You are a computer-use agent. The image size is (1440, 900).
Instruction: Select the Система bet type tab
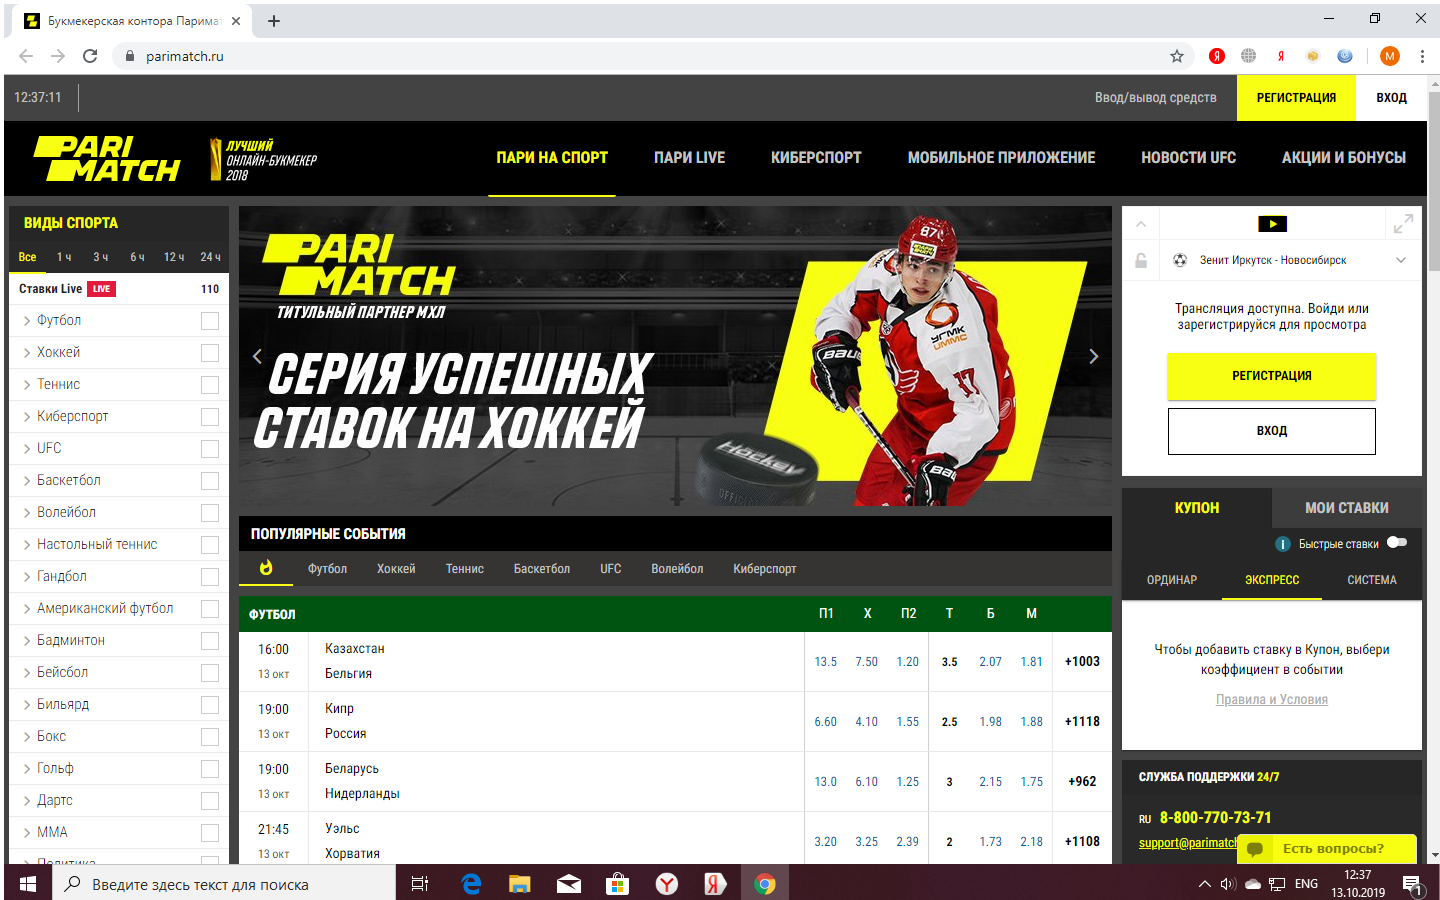(1372, 580)
